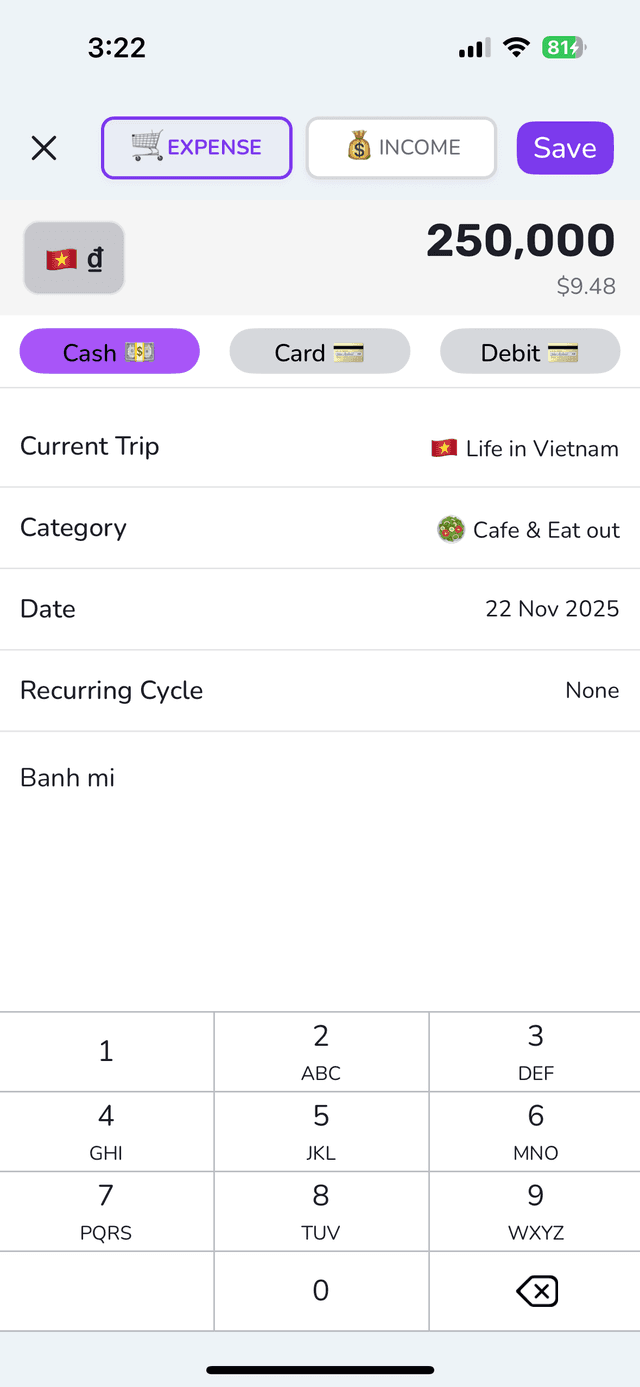
Task: Tap the salad icon next to Cafe & Eat out
Action: 451,529
